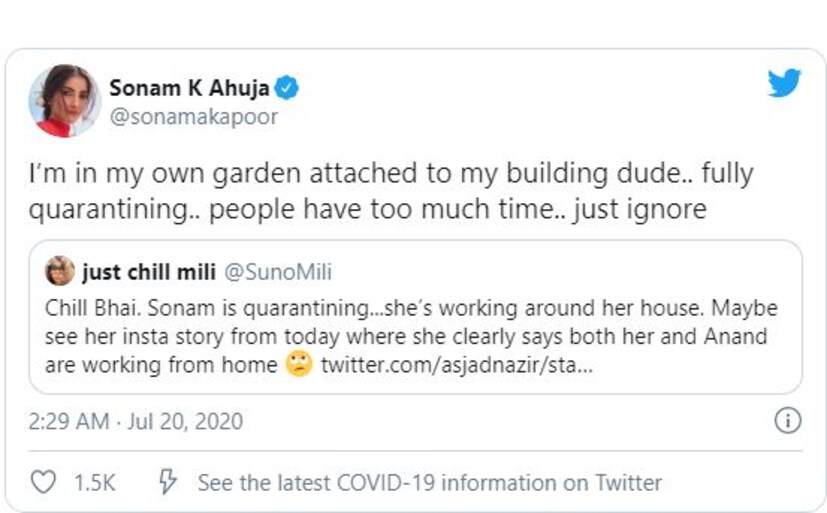
Task: Click the eye-roll emoji in quoted tweet
Action: 298,364
